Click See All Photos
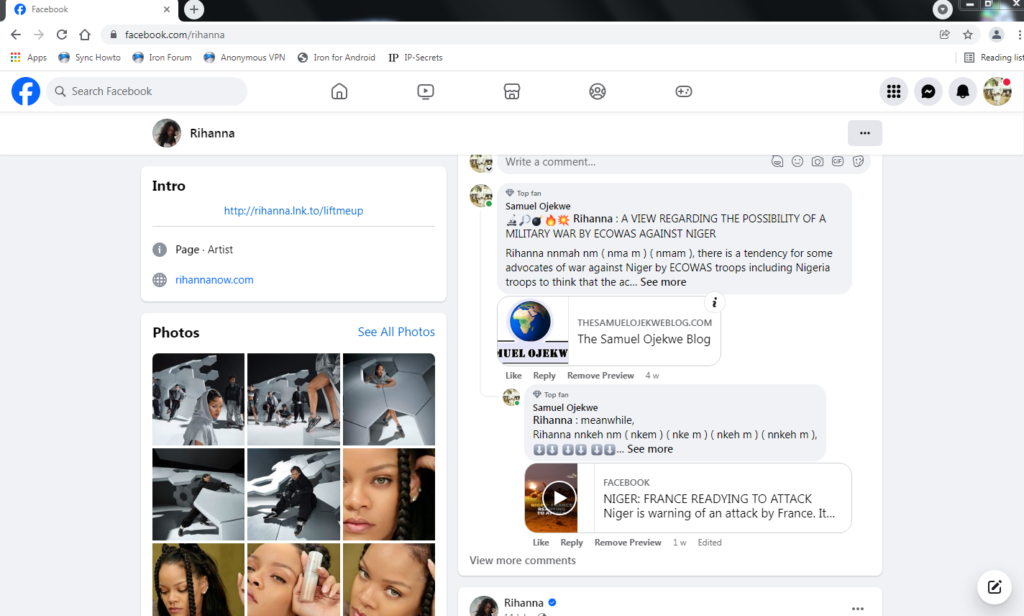The image size is (1024, 616). point(396,332)
